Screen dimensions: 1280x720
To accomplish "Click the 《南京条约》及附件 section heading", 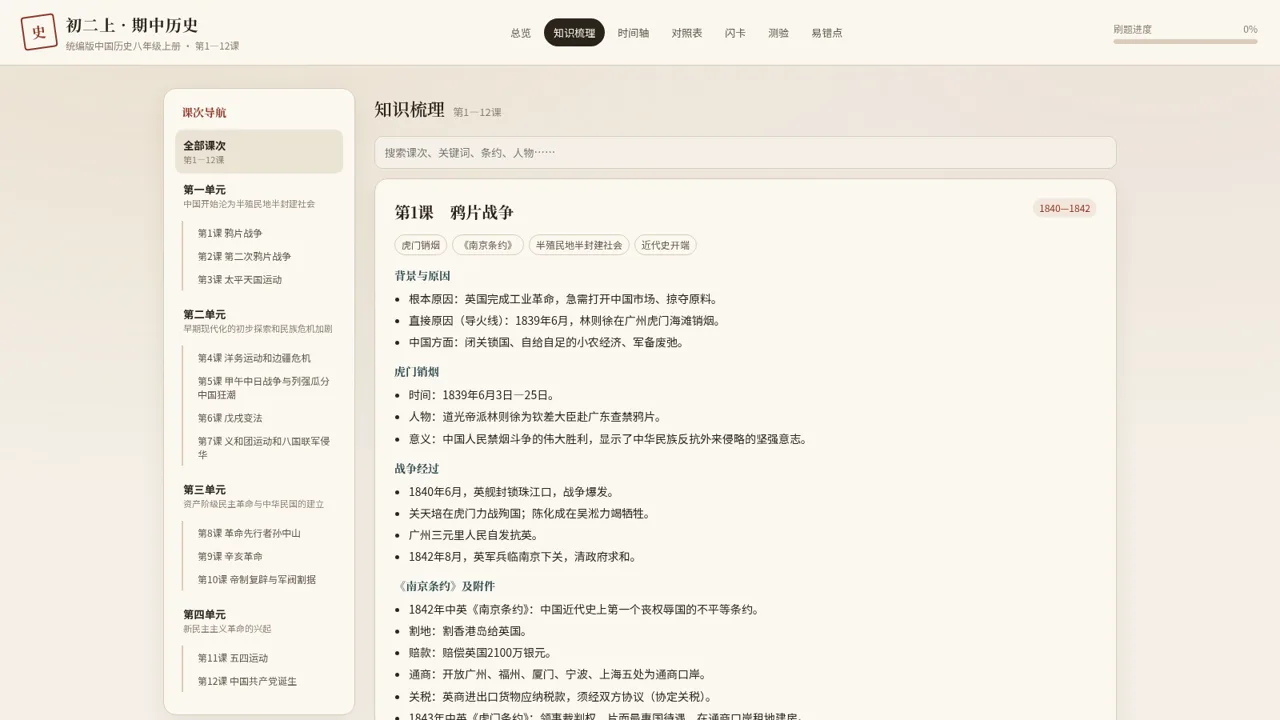I will coord(445,586).
